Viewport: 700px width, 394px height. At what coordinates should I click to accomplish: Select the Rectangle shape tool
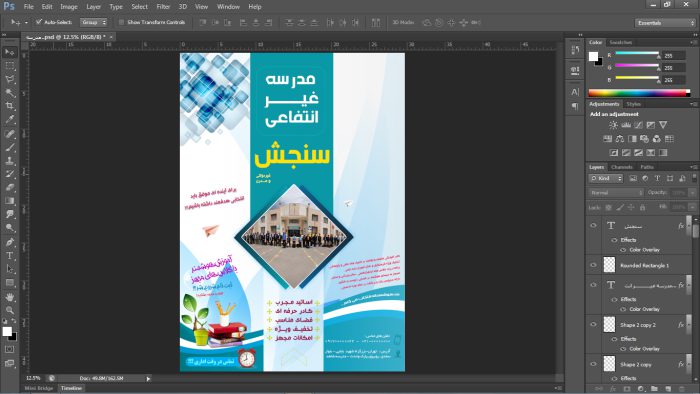[9, 283]
